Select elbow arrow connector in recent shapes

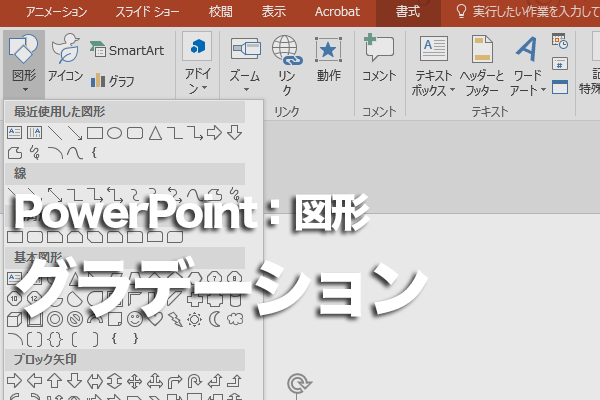195,133
